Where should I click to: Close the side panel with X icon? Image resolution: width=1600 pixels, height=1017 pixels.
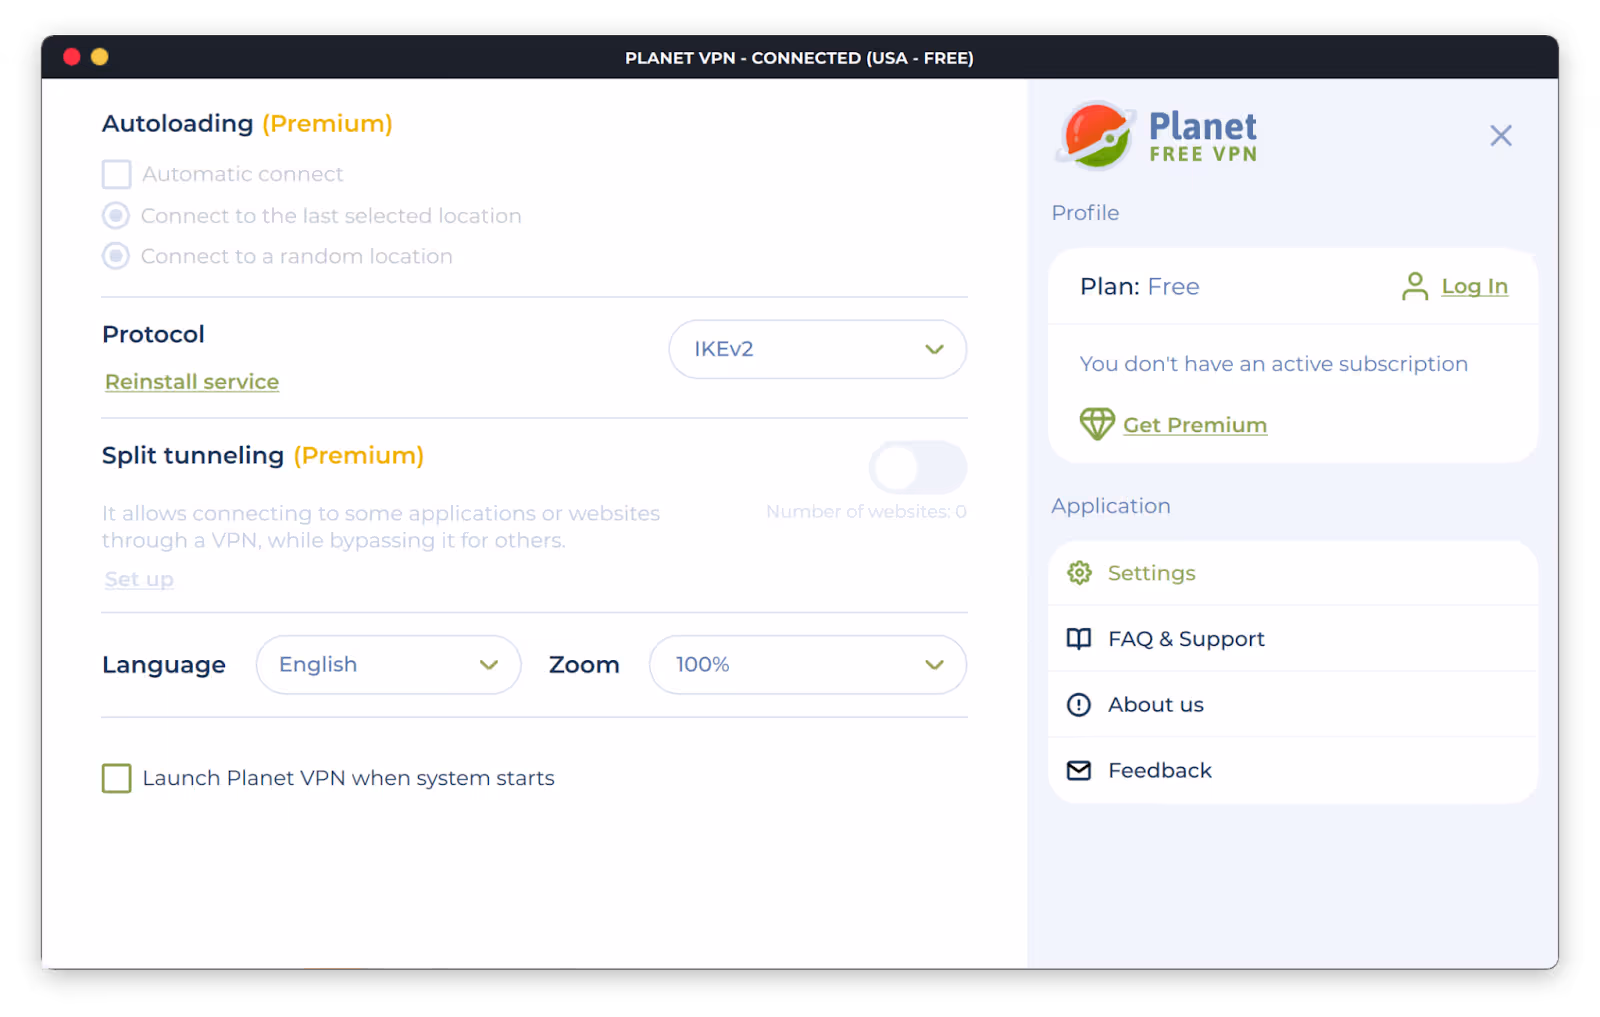[1500, 135]
